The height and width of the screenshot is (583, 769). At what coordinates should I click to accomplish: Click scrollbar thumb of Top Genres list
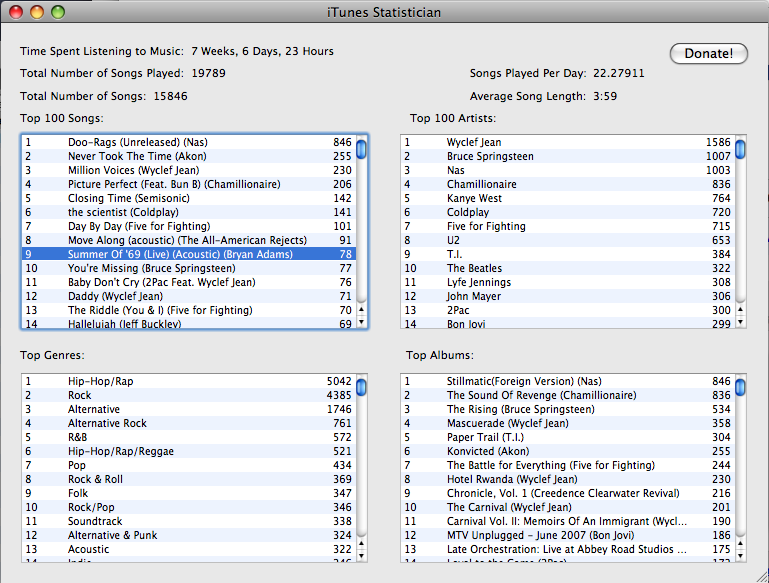tap(361, 387)
